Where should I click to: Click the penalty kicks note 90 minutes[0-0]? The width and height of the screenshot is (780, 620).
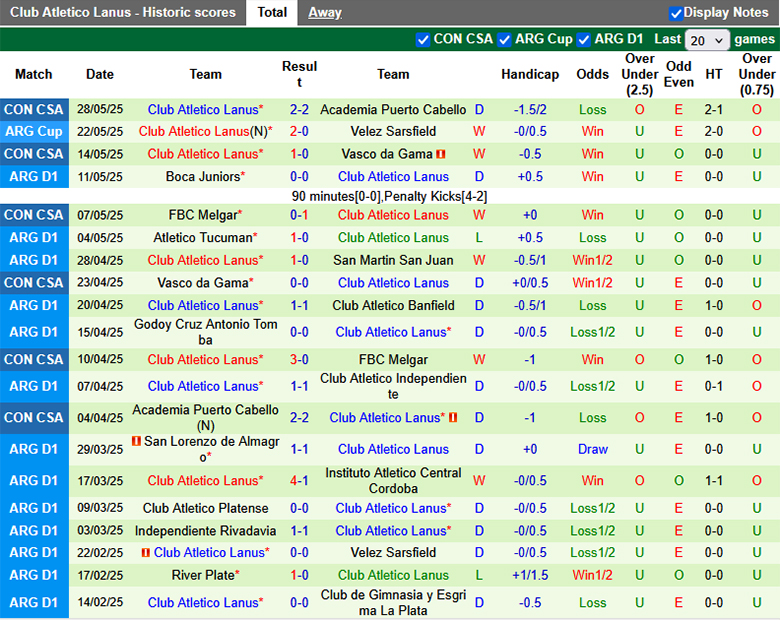pyautogui.click(x=389, y=197)
